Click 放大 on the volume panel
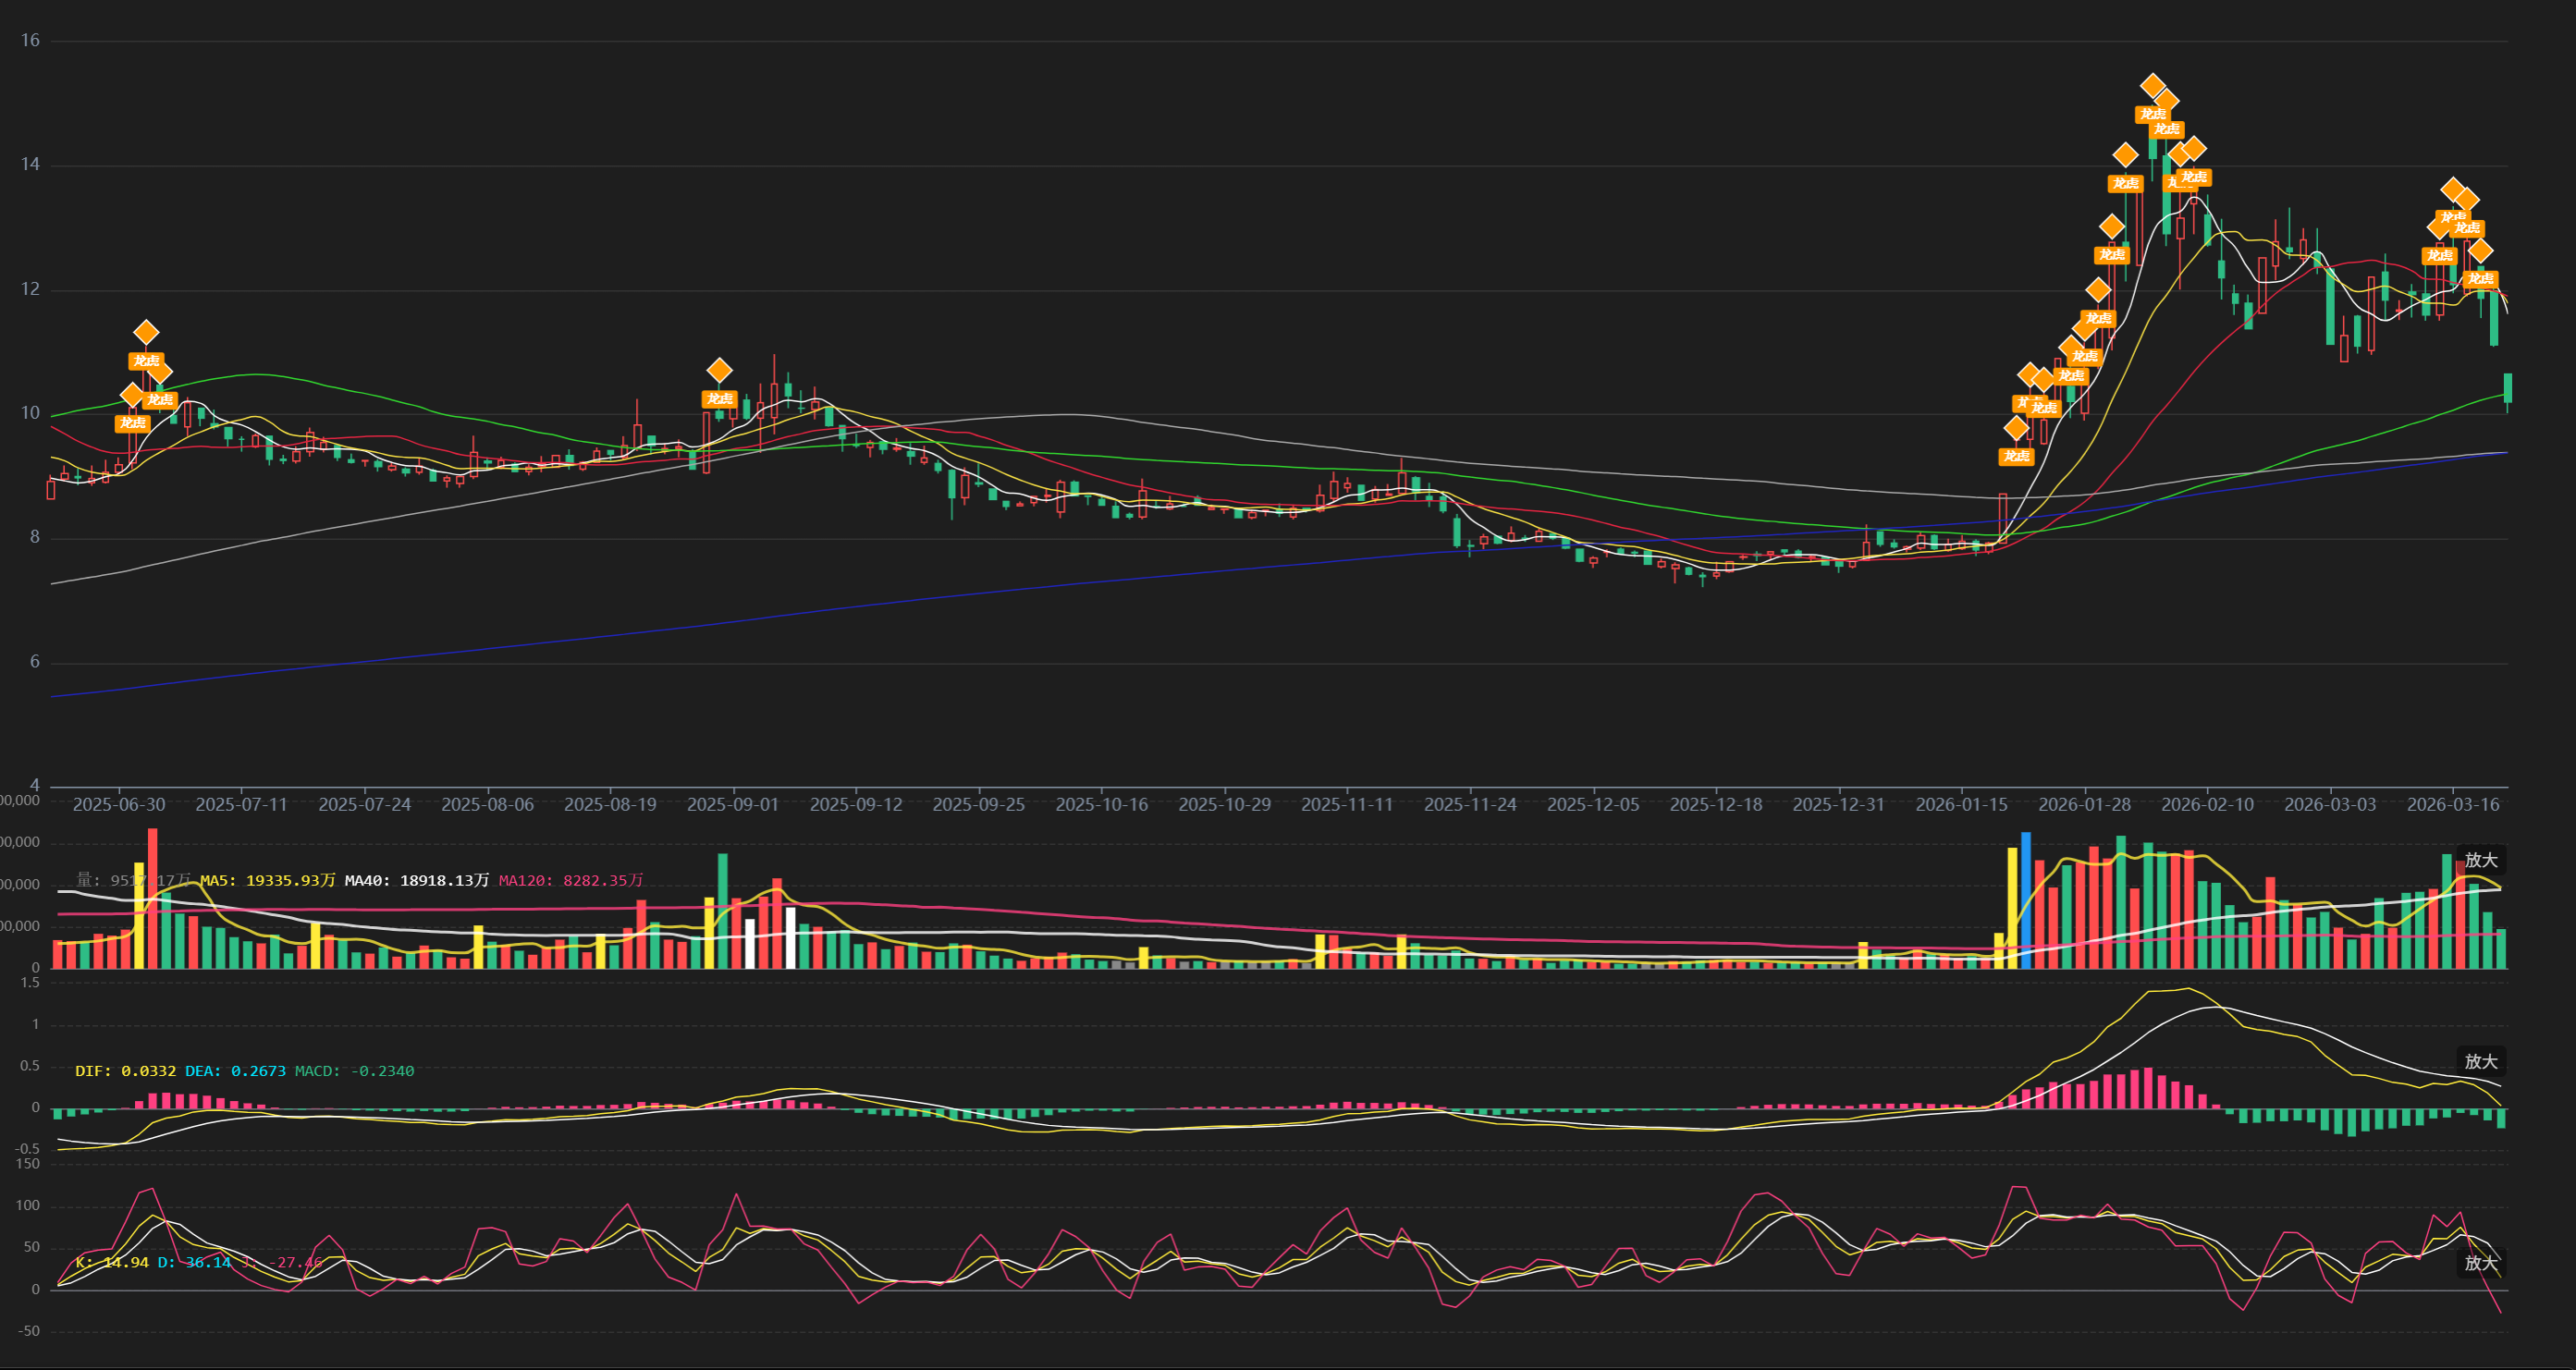 (x=2480, y=860)
